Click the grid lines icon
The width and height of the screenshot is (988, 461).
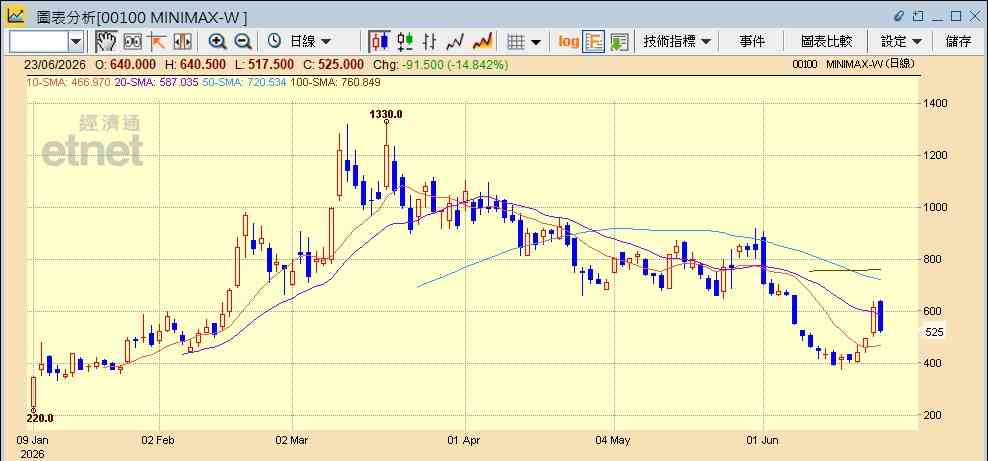coord(516,42)
